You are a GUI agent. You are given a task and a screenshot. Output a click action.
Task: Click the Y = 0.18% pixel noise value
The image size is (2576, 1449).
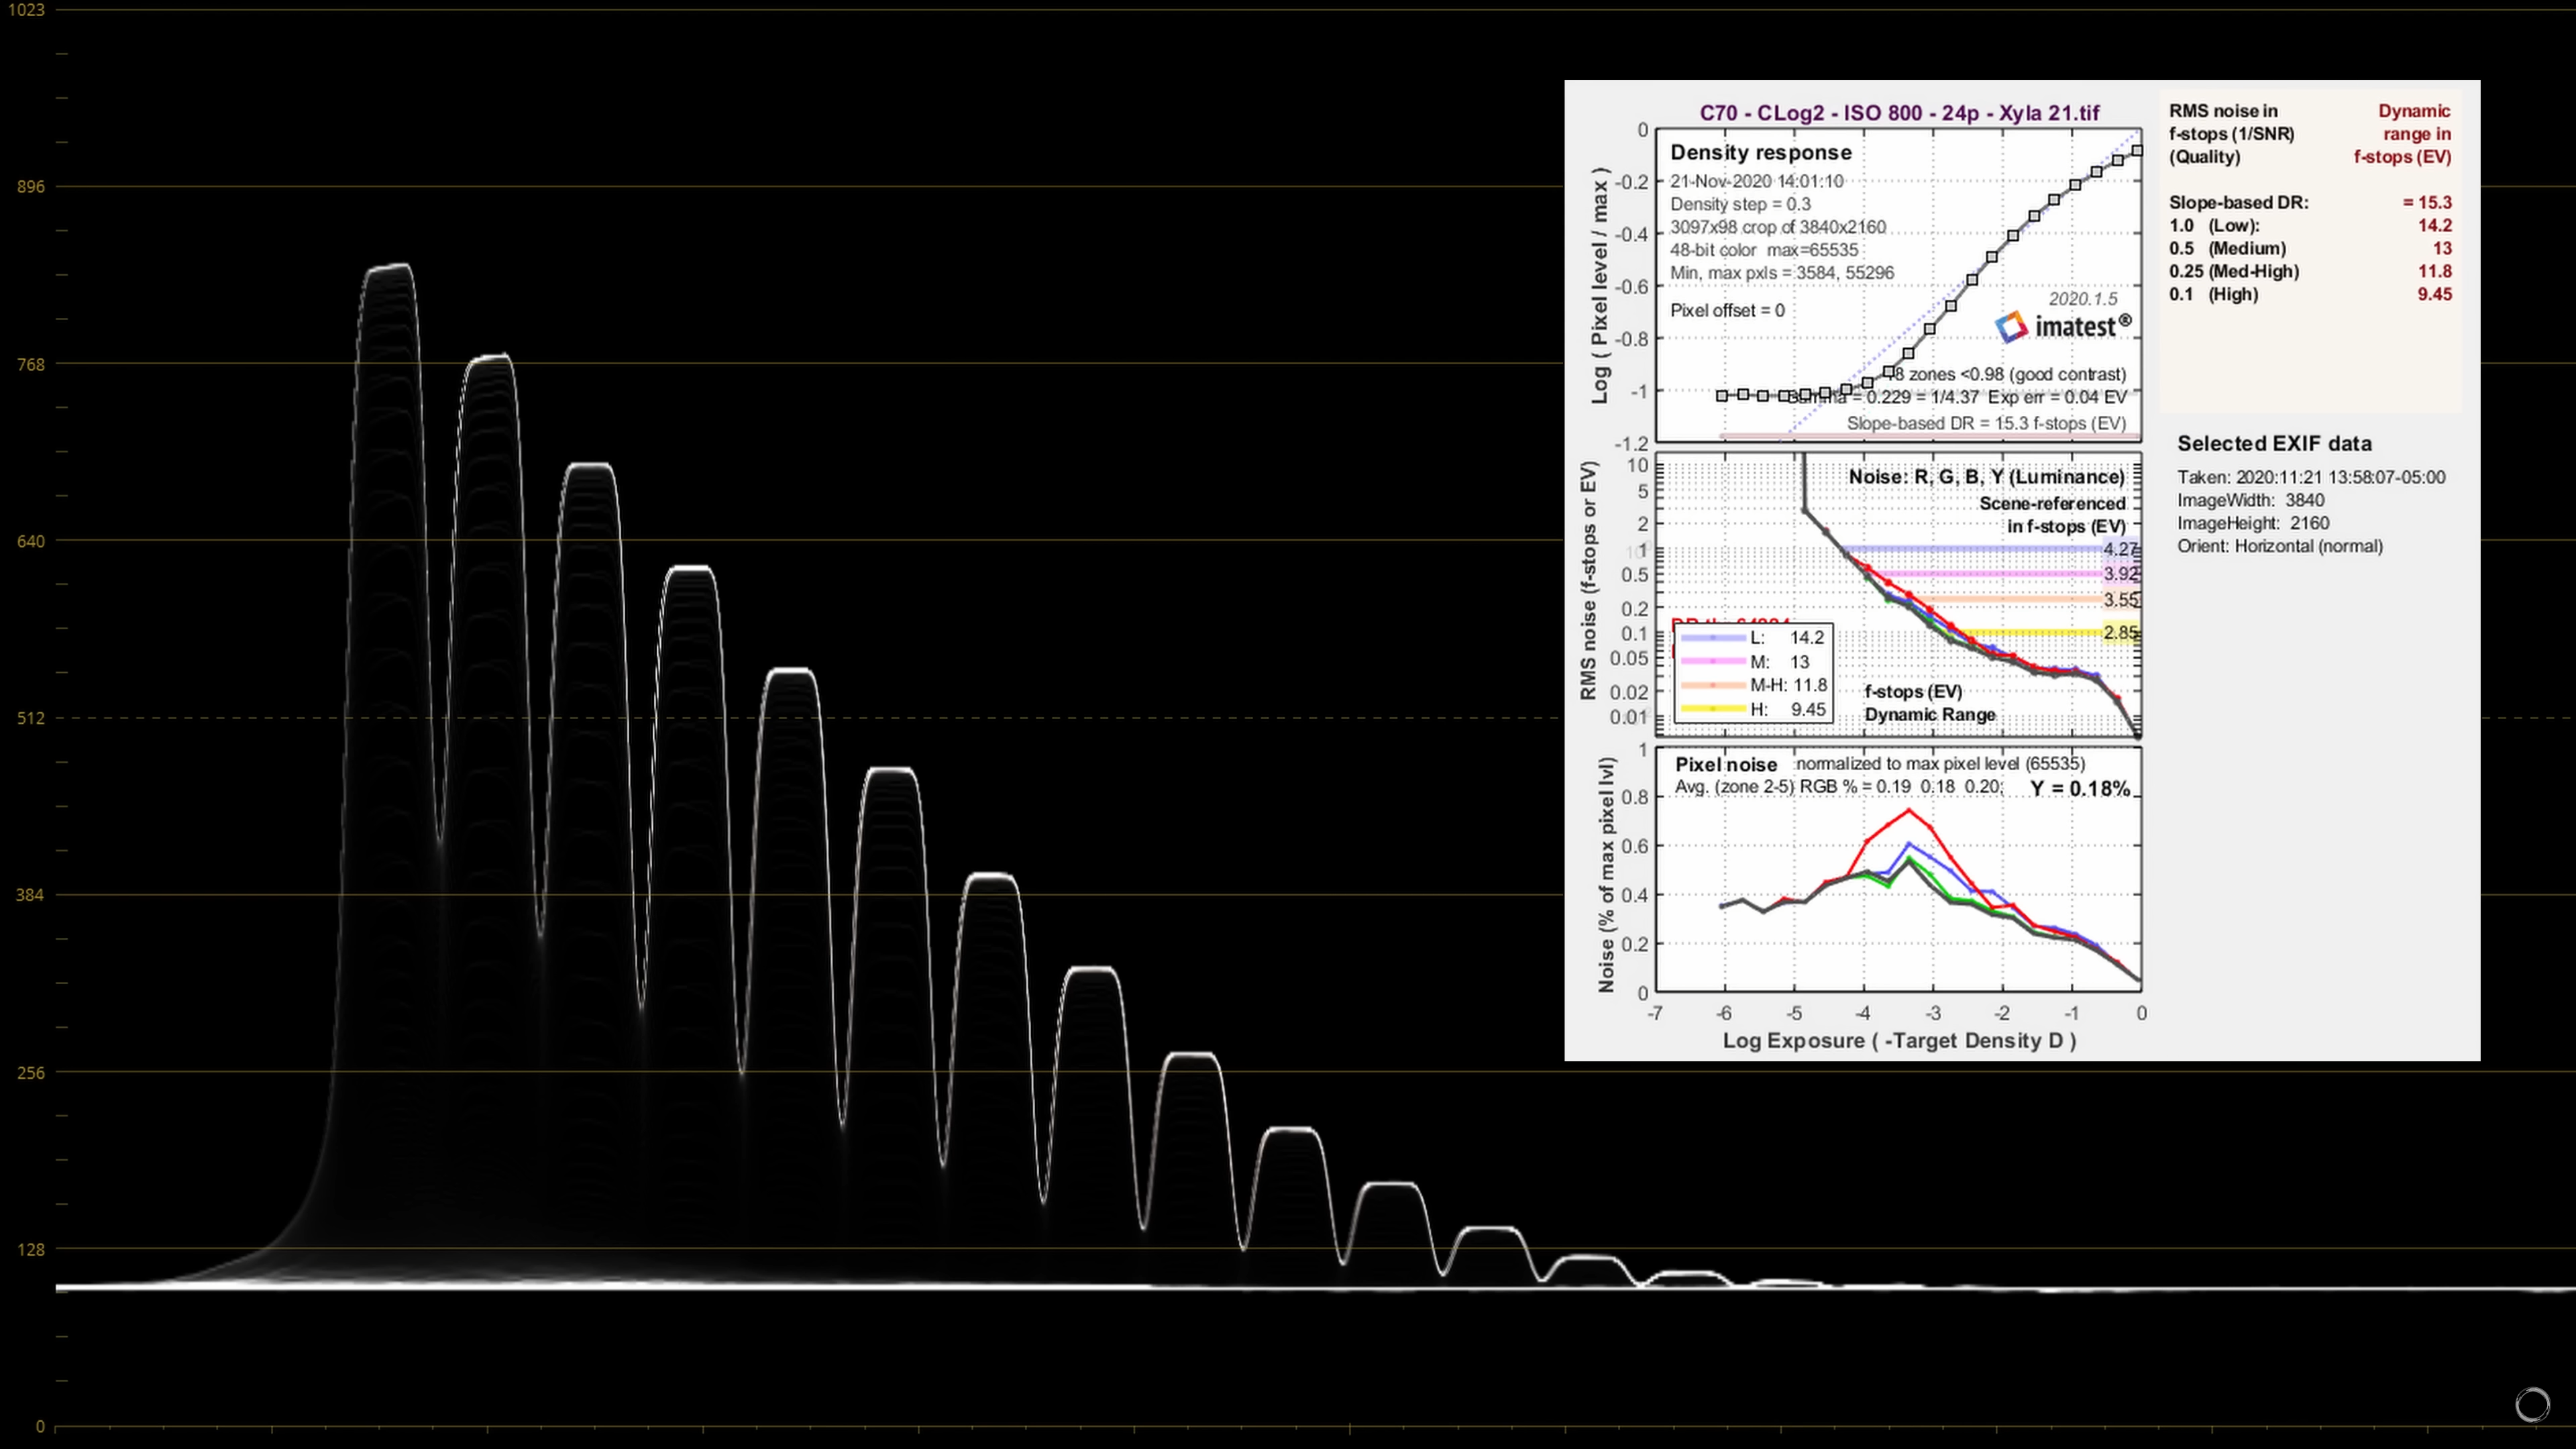click(x=2080, y=789)
